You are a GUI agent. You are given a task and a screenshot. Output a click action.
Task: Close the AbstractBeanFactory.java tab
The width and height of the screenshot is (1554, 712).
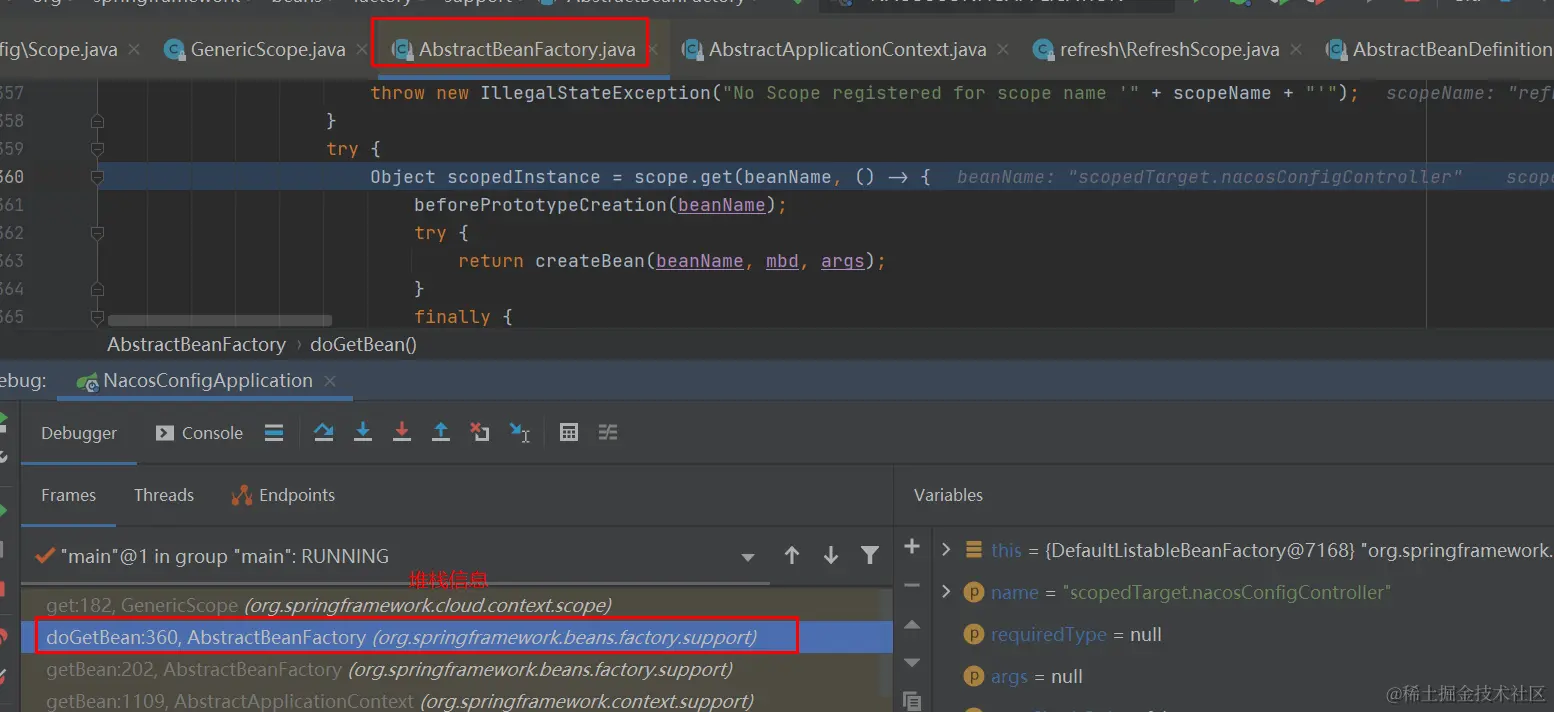tap(653, 49)
